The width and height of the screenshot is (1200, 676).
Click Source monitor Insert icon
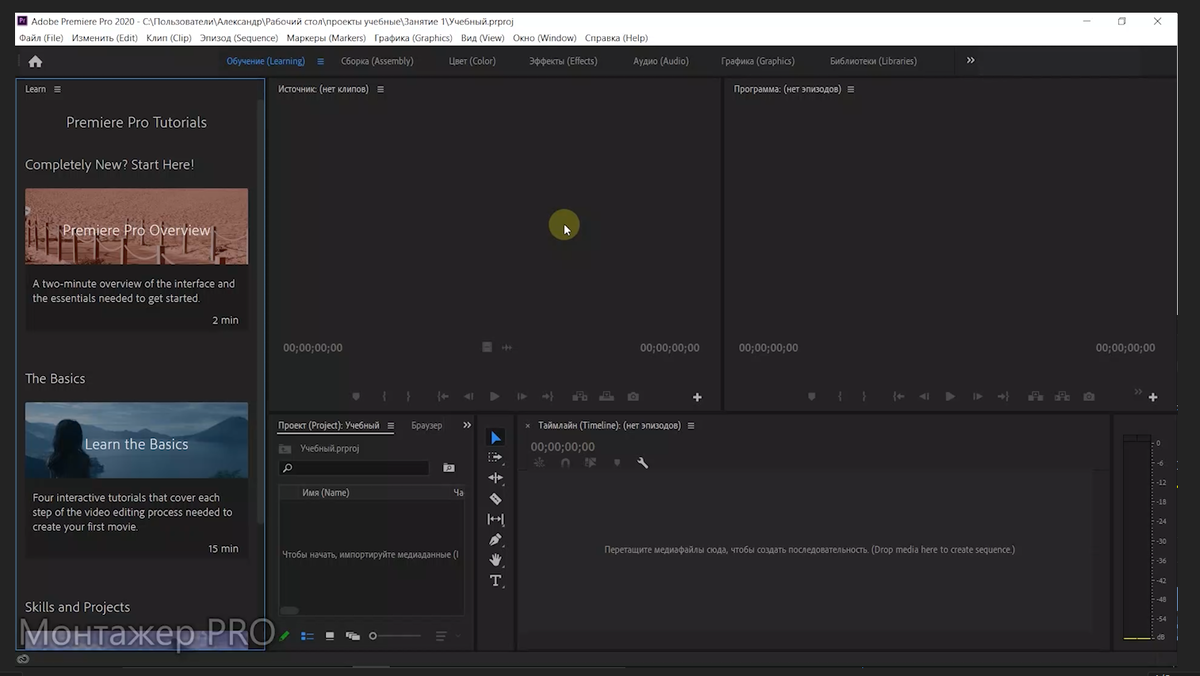tap(580, 397)
